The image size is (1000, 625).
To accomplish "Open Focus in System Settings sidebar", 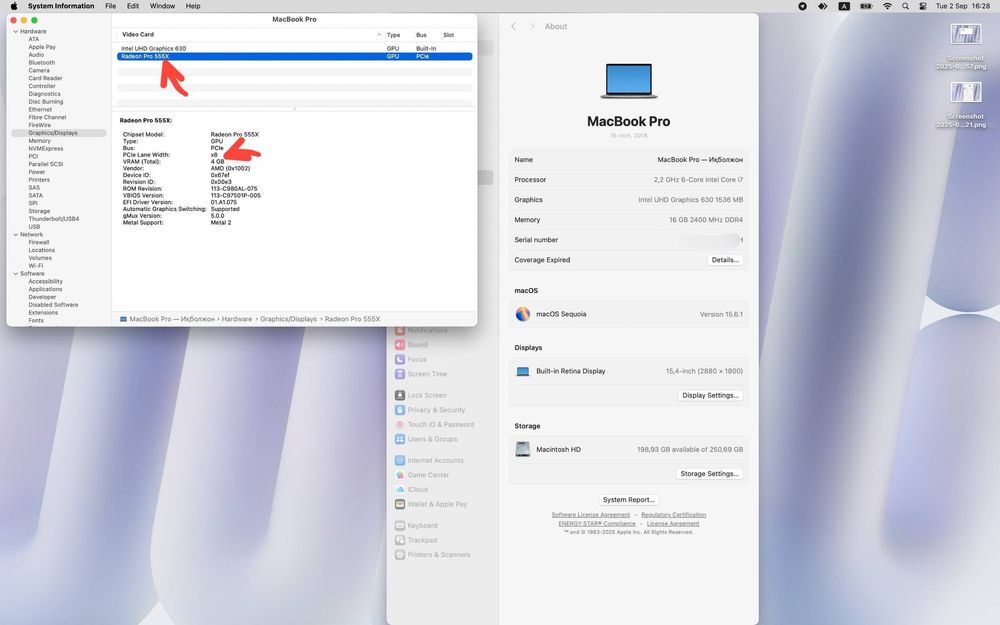I will point(411,360).
